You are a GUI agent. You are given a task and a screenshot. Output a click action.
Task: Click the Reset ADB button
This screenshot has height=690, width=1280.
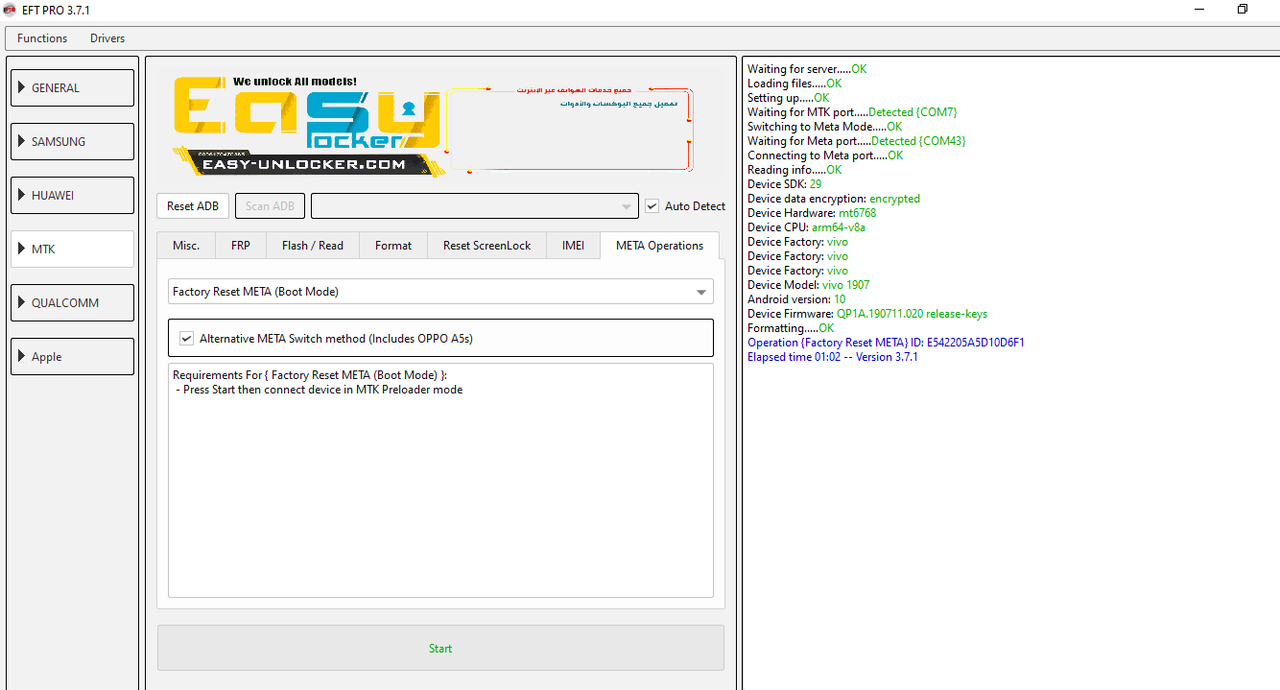(x=193, y=206)
